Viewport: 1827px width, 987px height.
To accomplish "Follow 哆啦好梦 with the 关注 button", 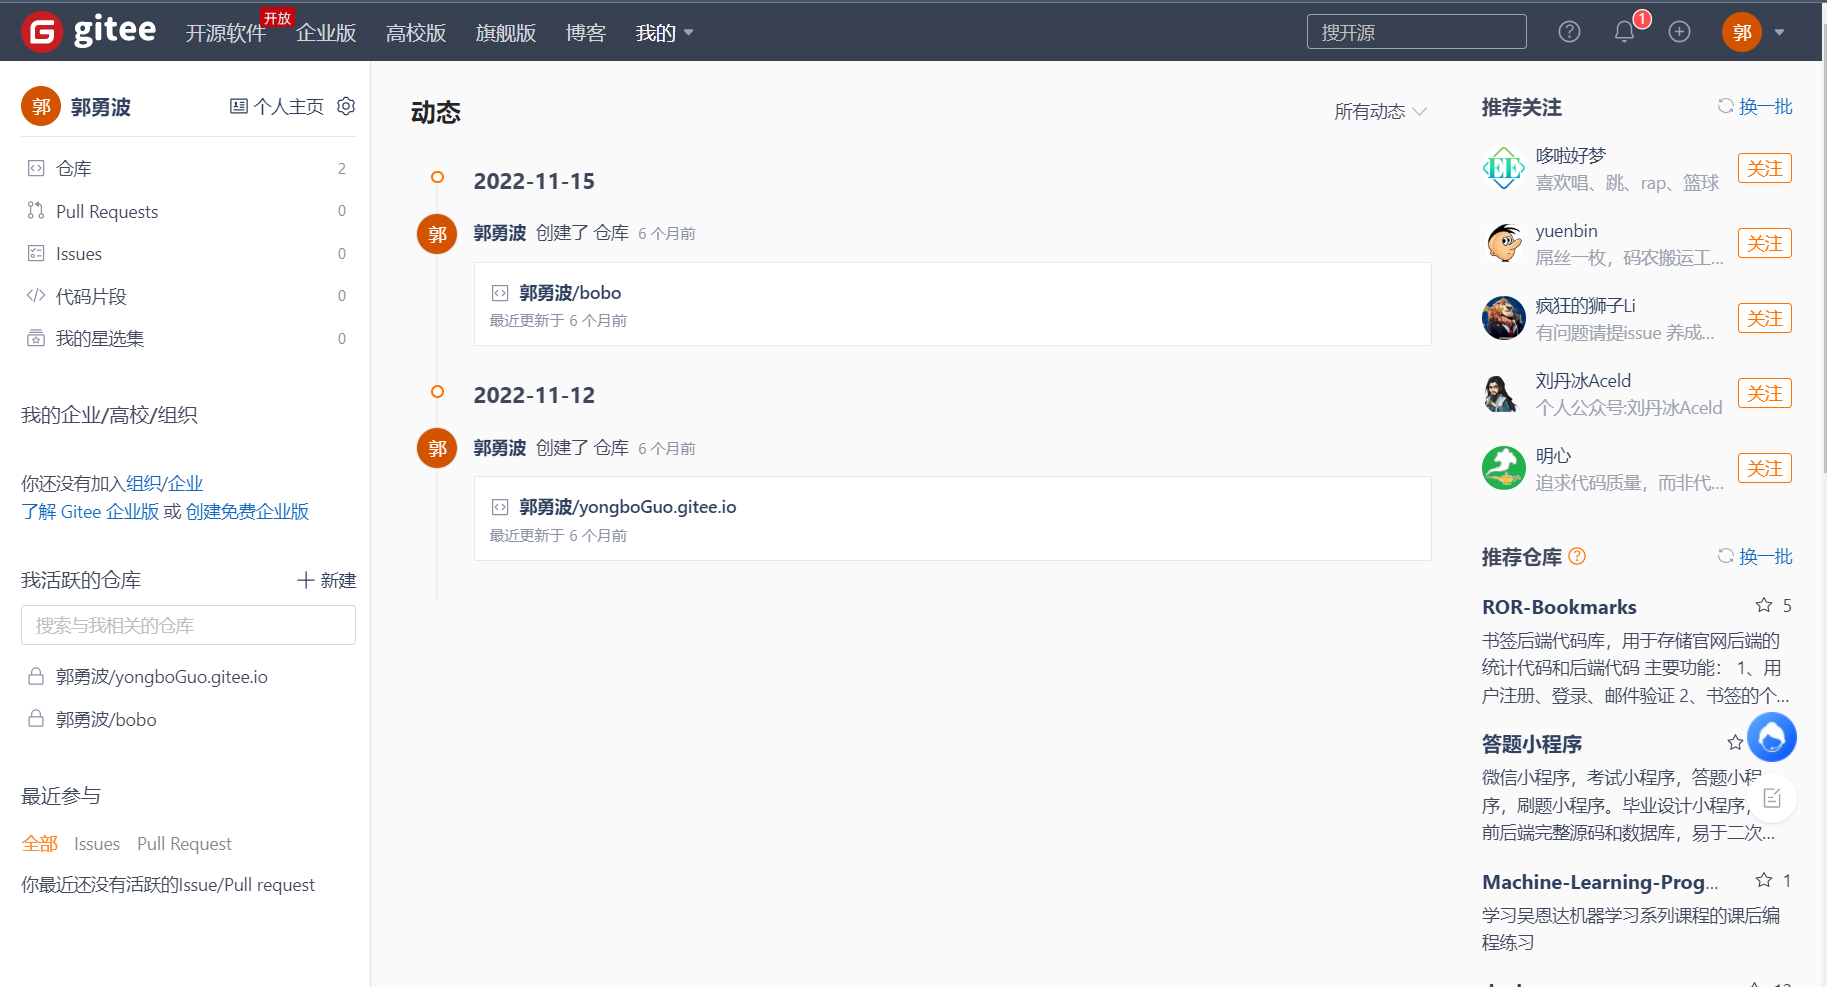I will (1764, 168).
